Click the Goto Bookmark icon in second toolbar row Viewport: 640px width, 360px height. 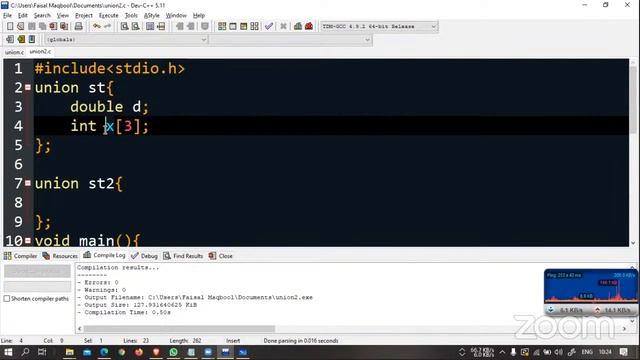[32, 39]
